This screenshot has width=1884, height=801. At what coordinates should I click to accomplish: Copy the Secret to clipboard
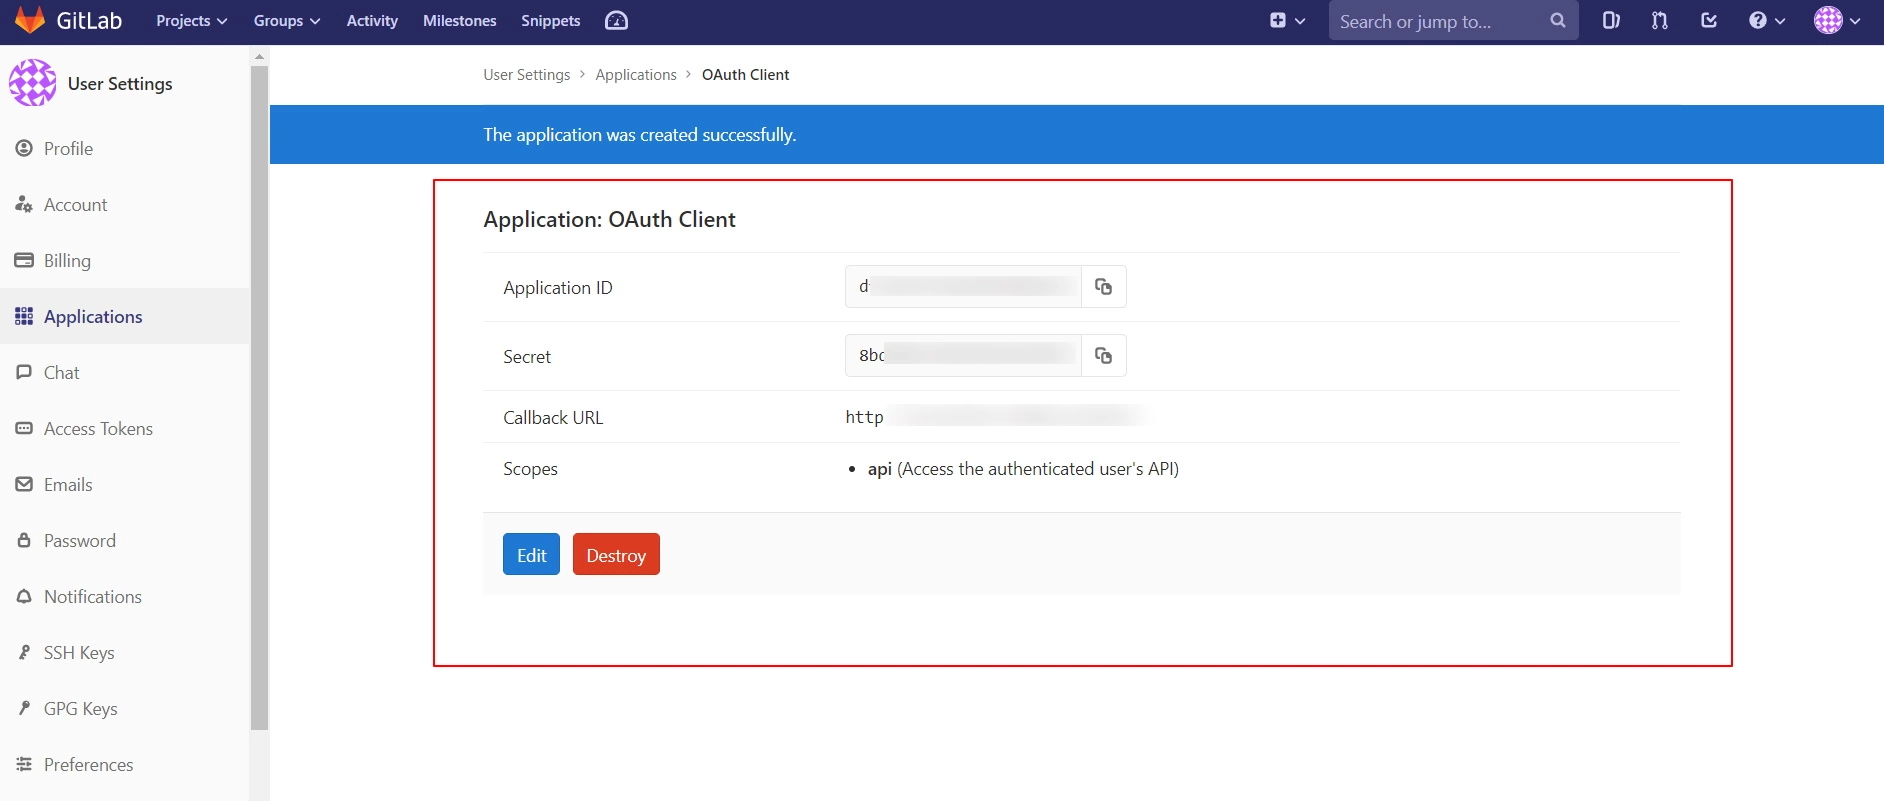[1104, 356]
